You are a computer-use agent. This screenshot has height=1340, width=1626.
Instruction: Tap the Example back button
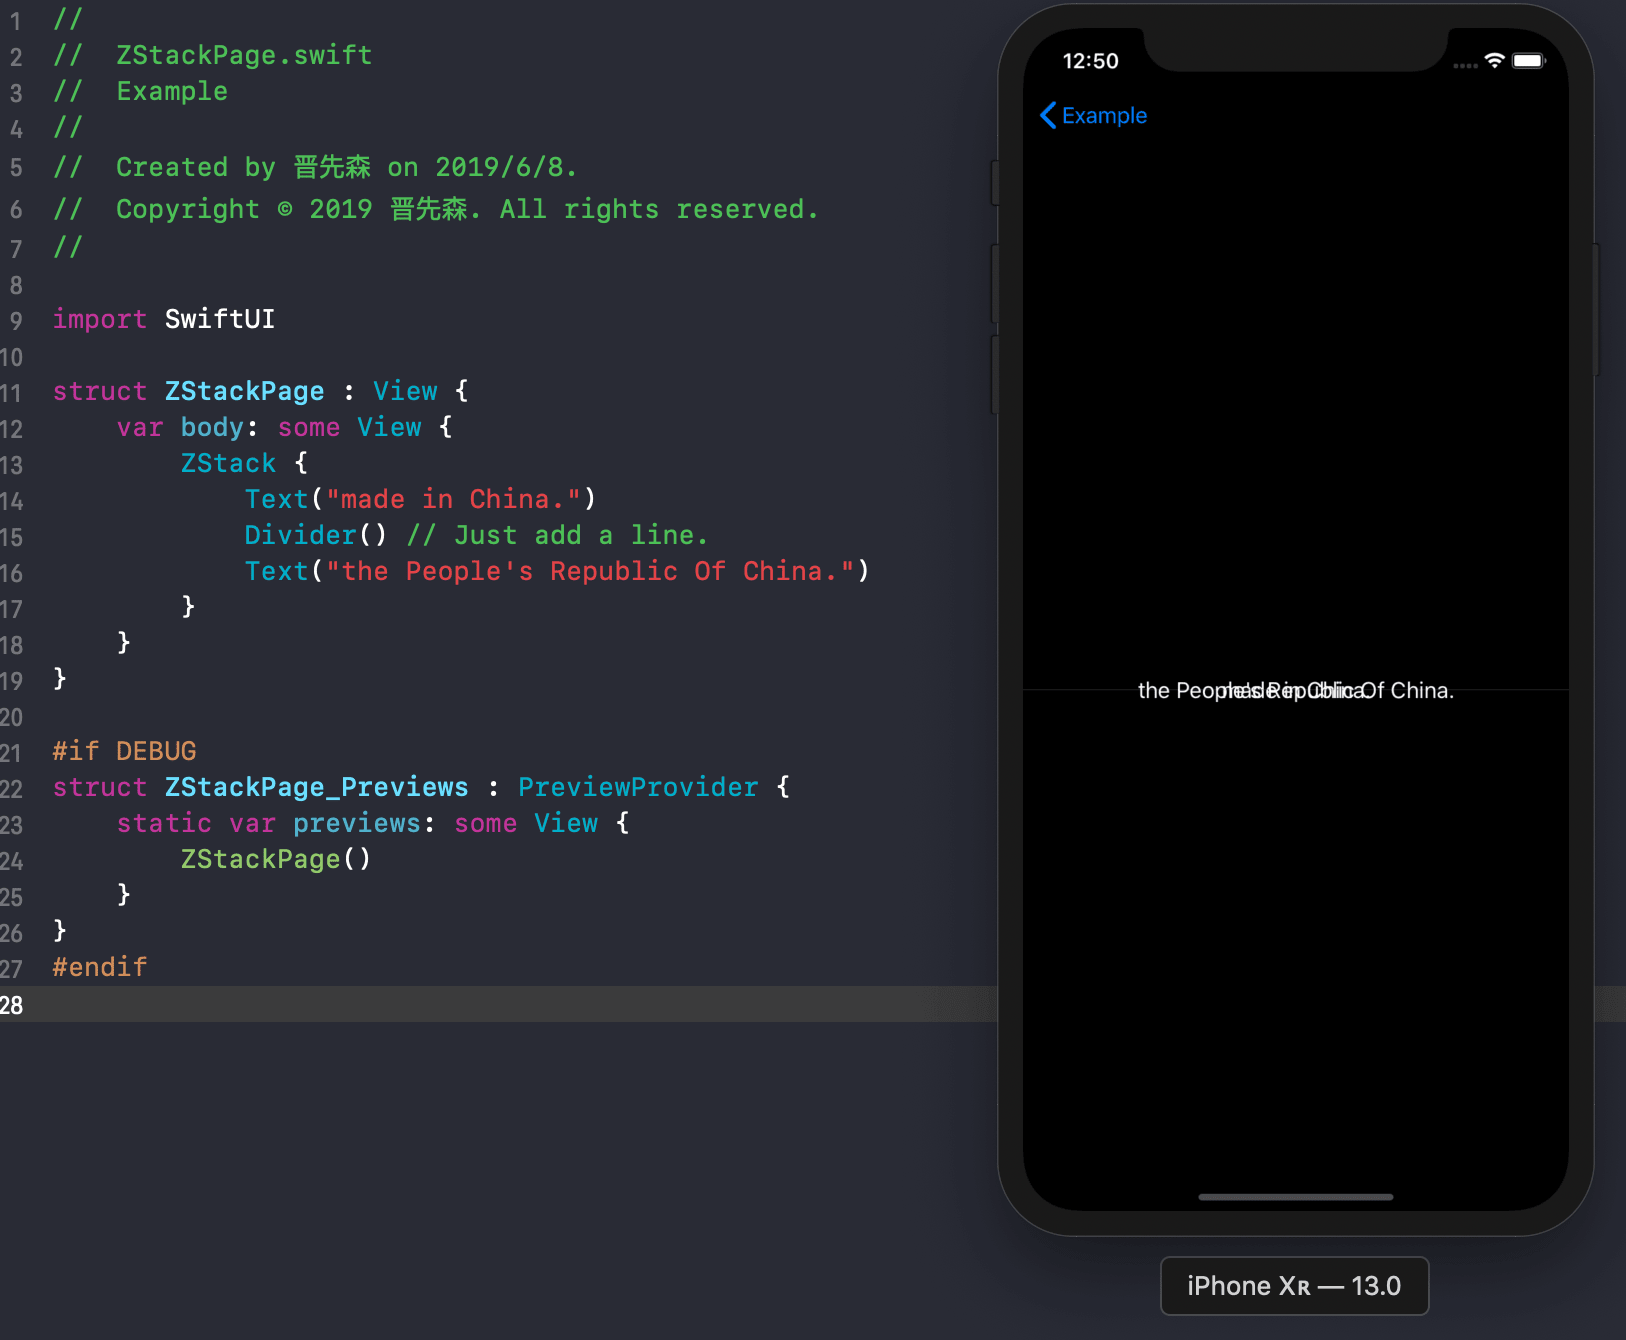click(1103, 115)
